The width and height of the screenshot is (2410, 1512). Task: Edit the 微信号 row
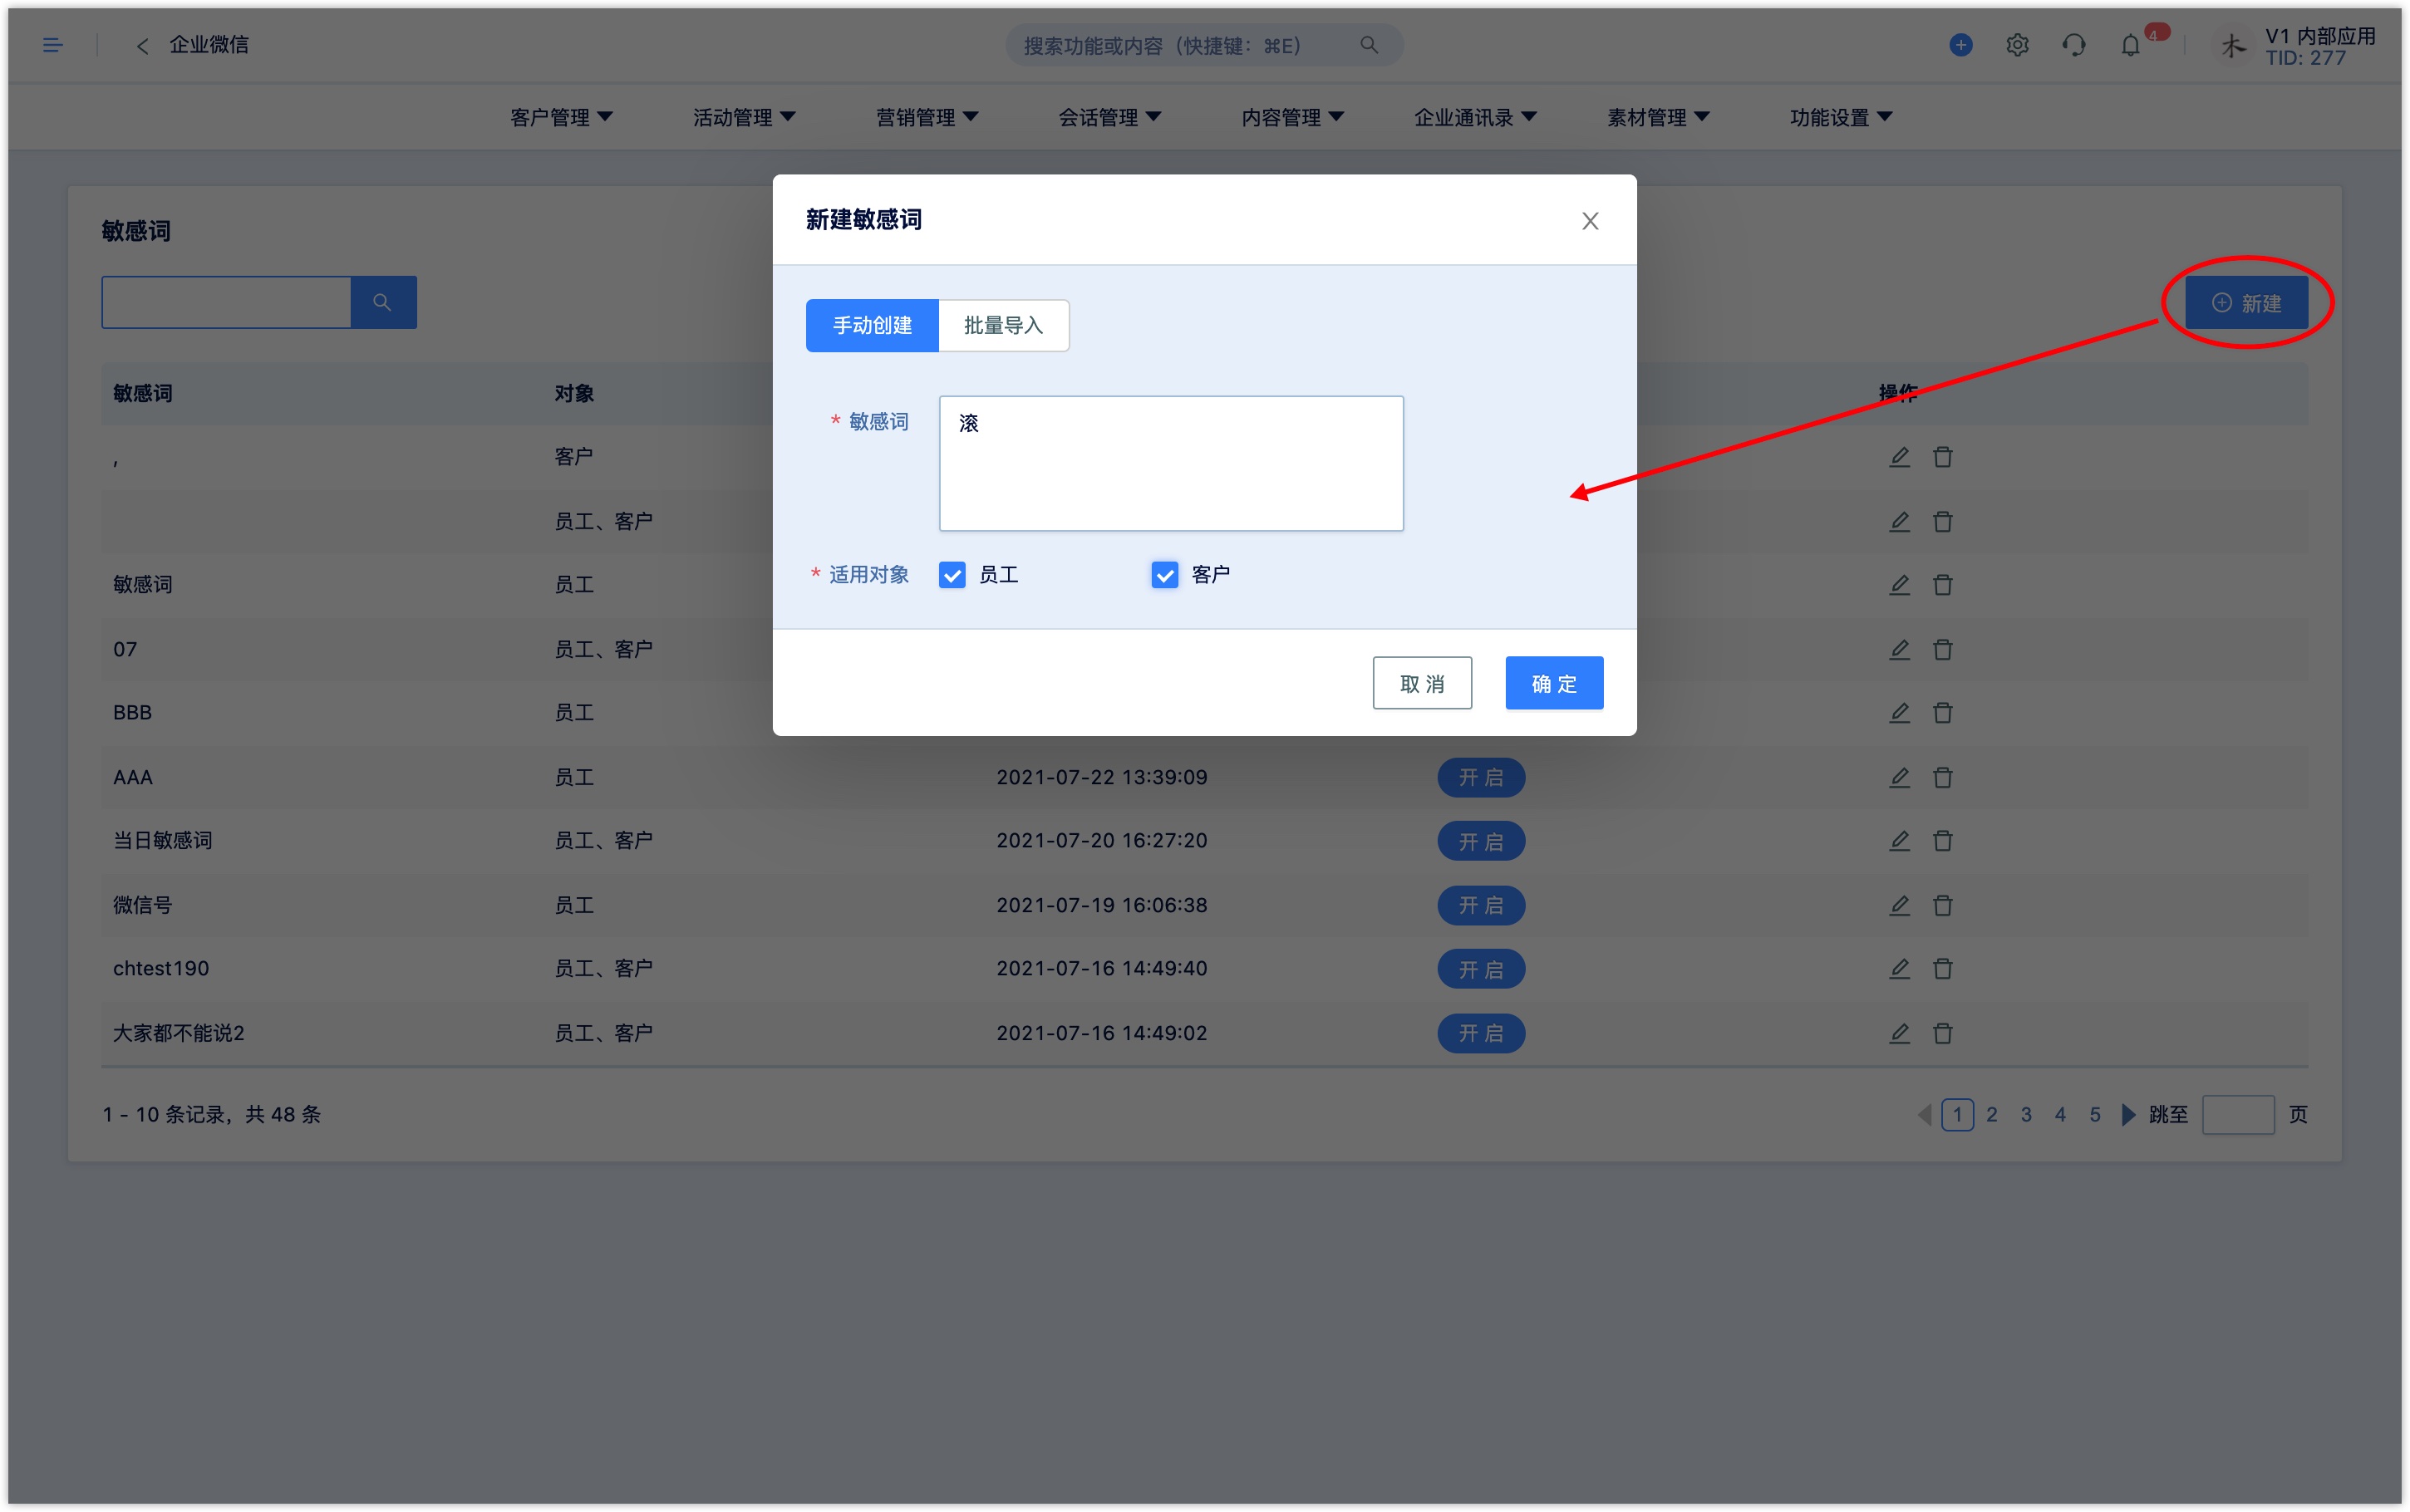[1899, 906]
